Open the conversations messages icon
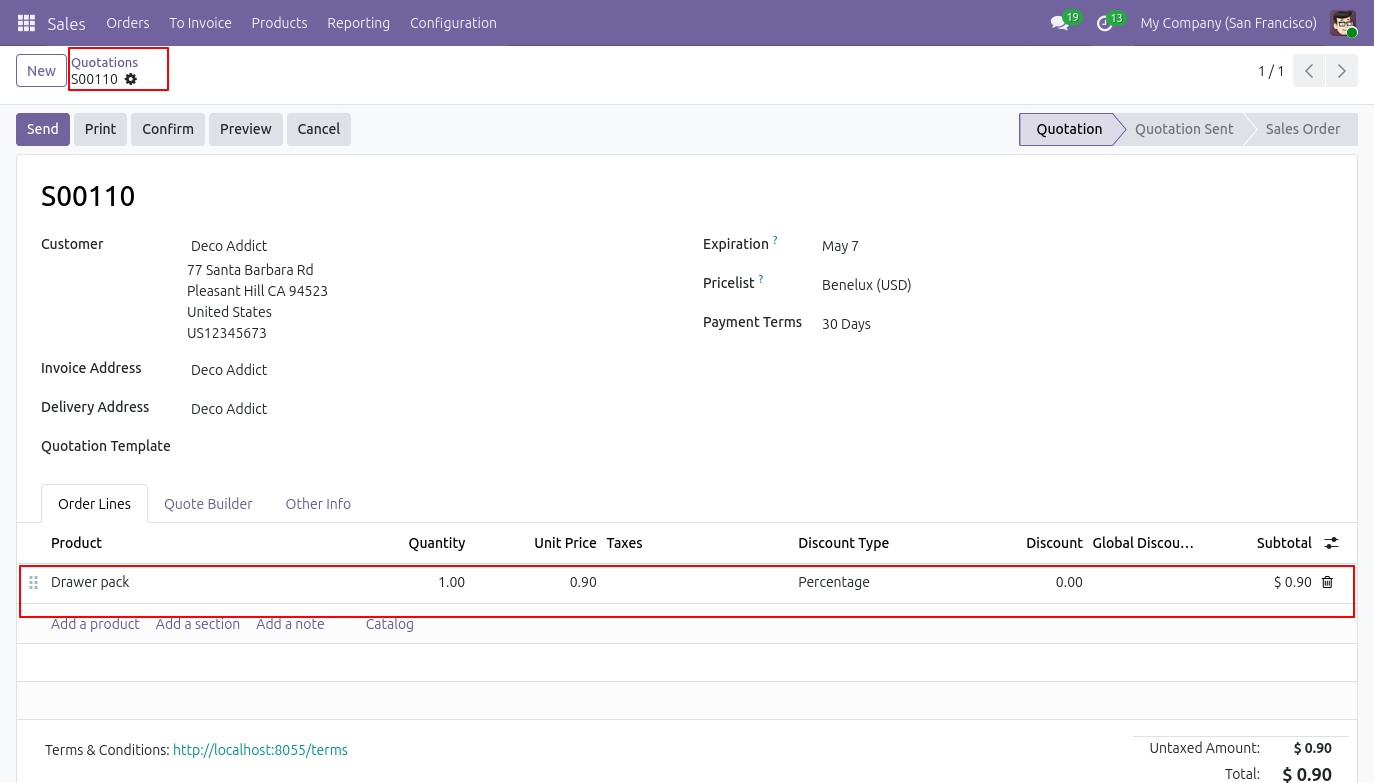Viewport: 1374px width, 783px height. click(1059, 23)
